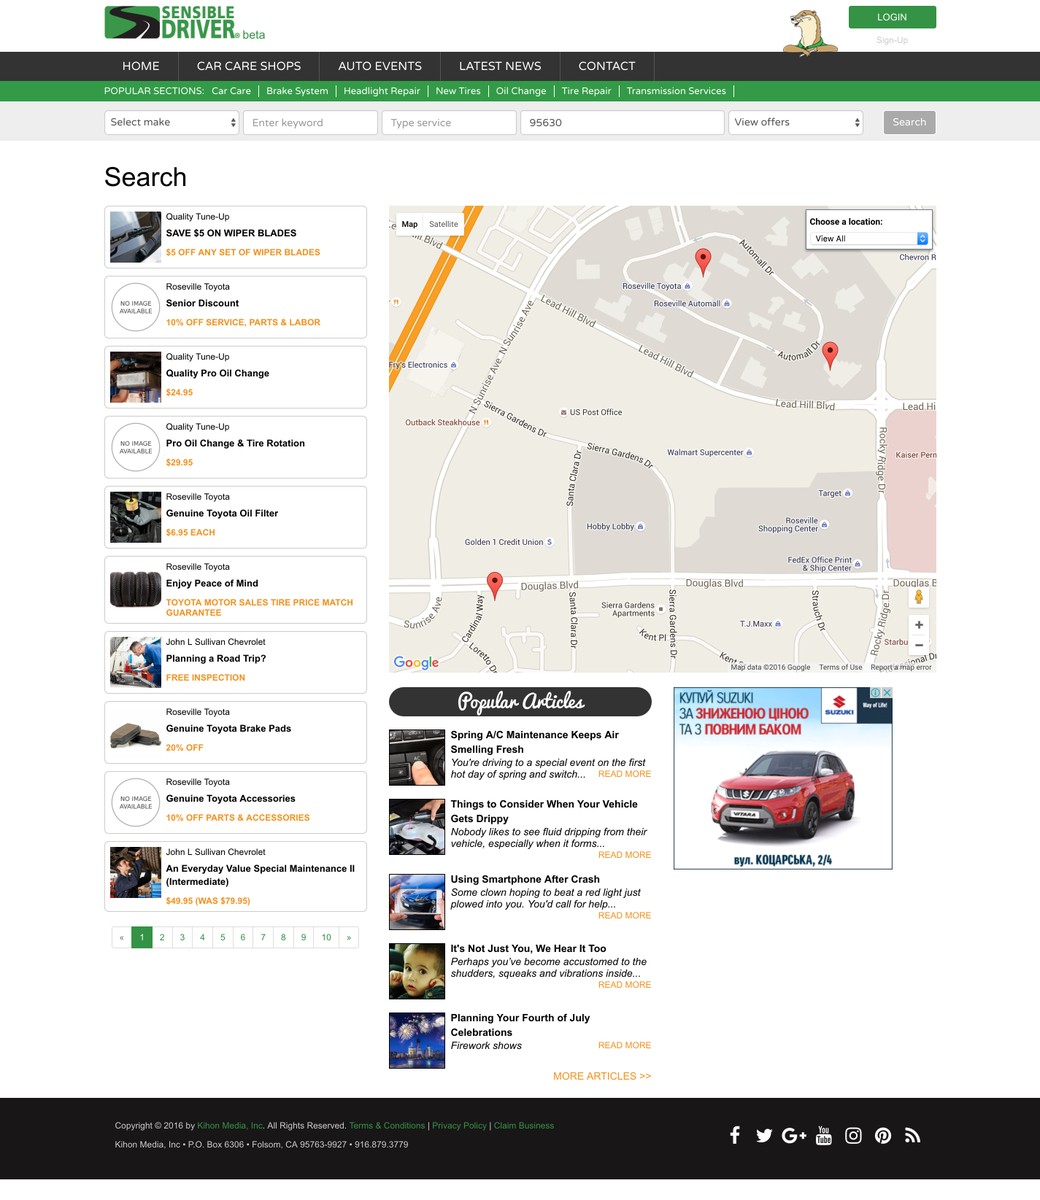1040x1200 pixels.
Task: Close the Suzuki ad with the X icon
Action: pos(886,692)
